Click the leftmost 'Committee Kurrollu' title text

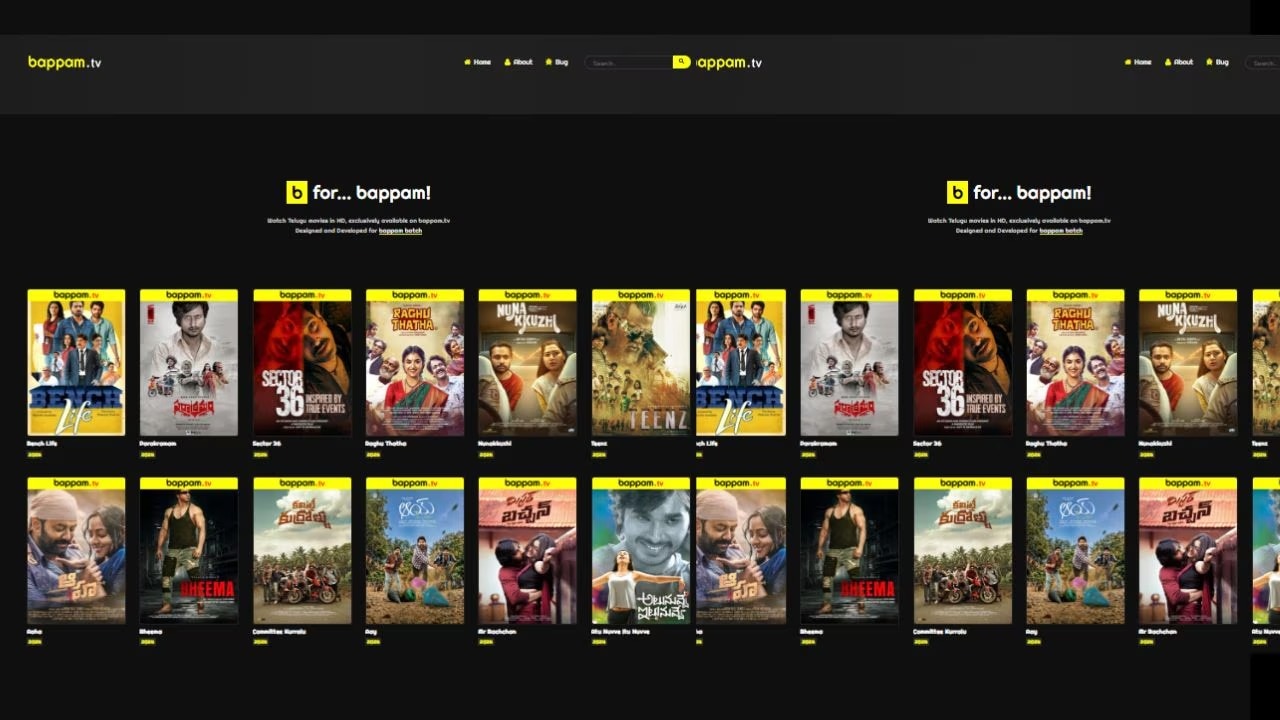point(279,632)
